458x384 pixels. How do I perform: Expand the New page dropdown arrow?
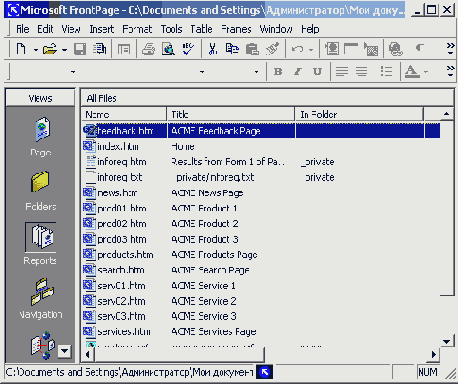click(35, 50)
